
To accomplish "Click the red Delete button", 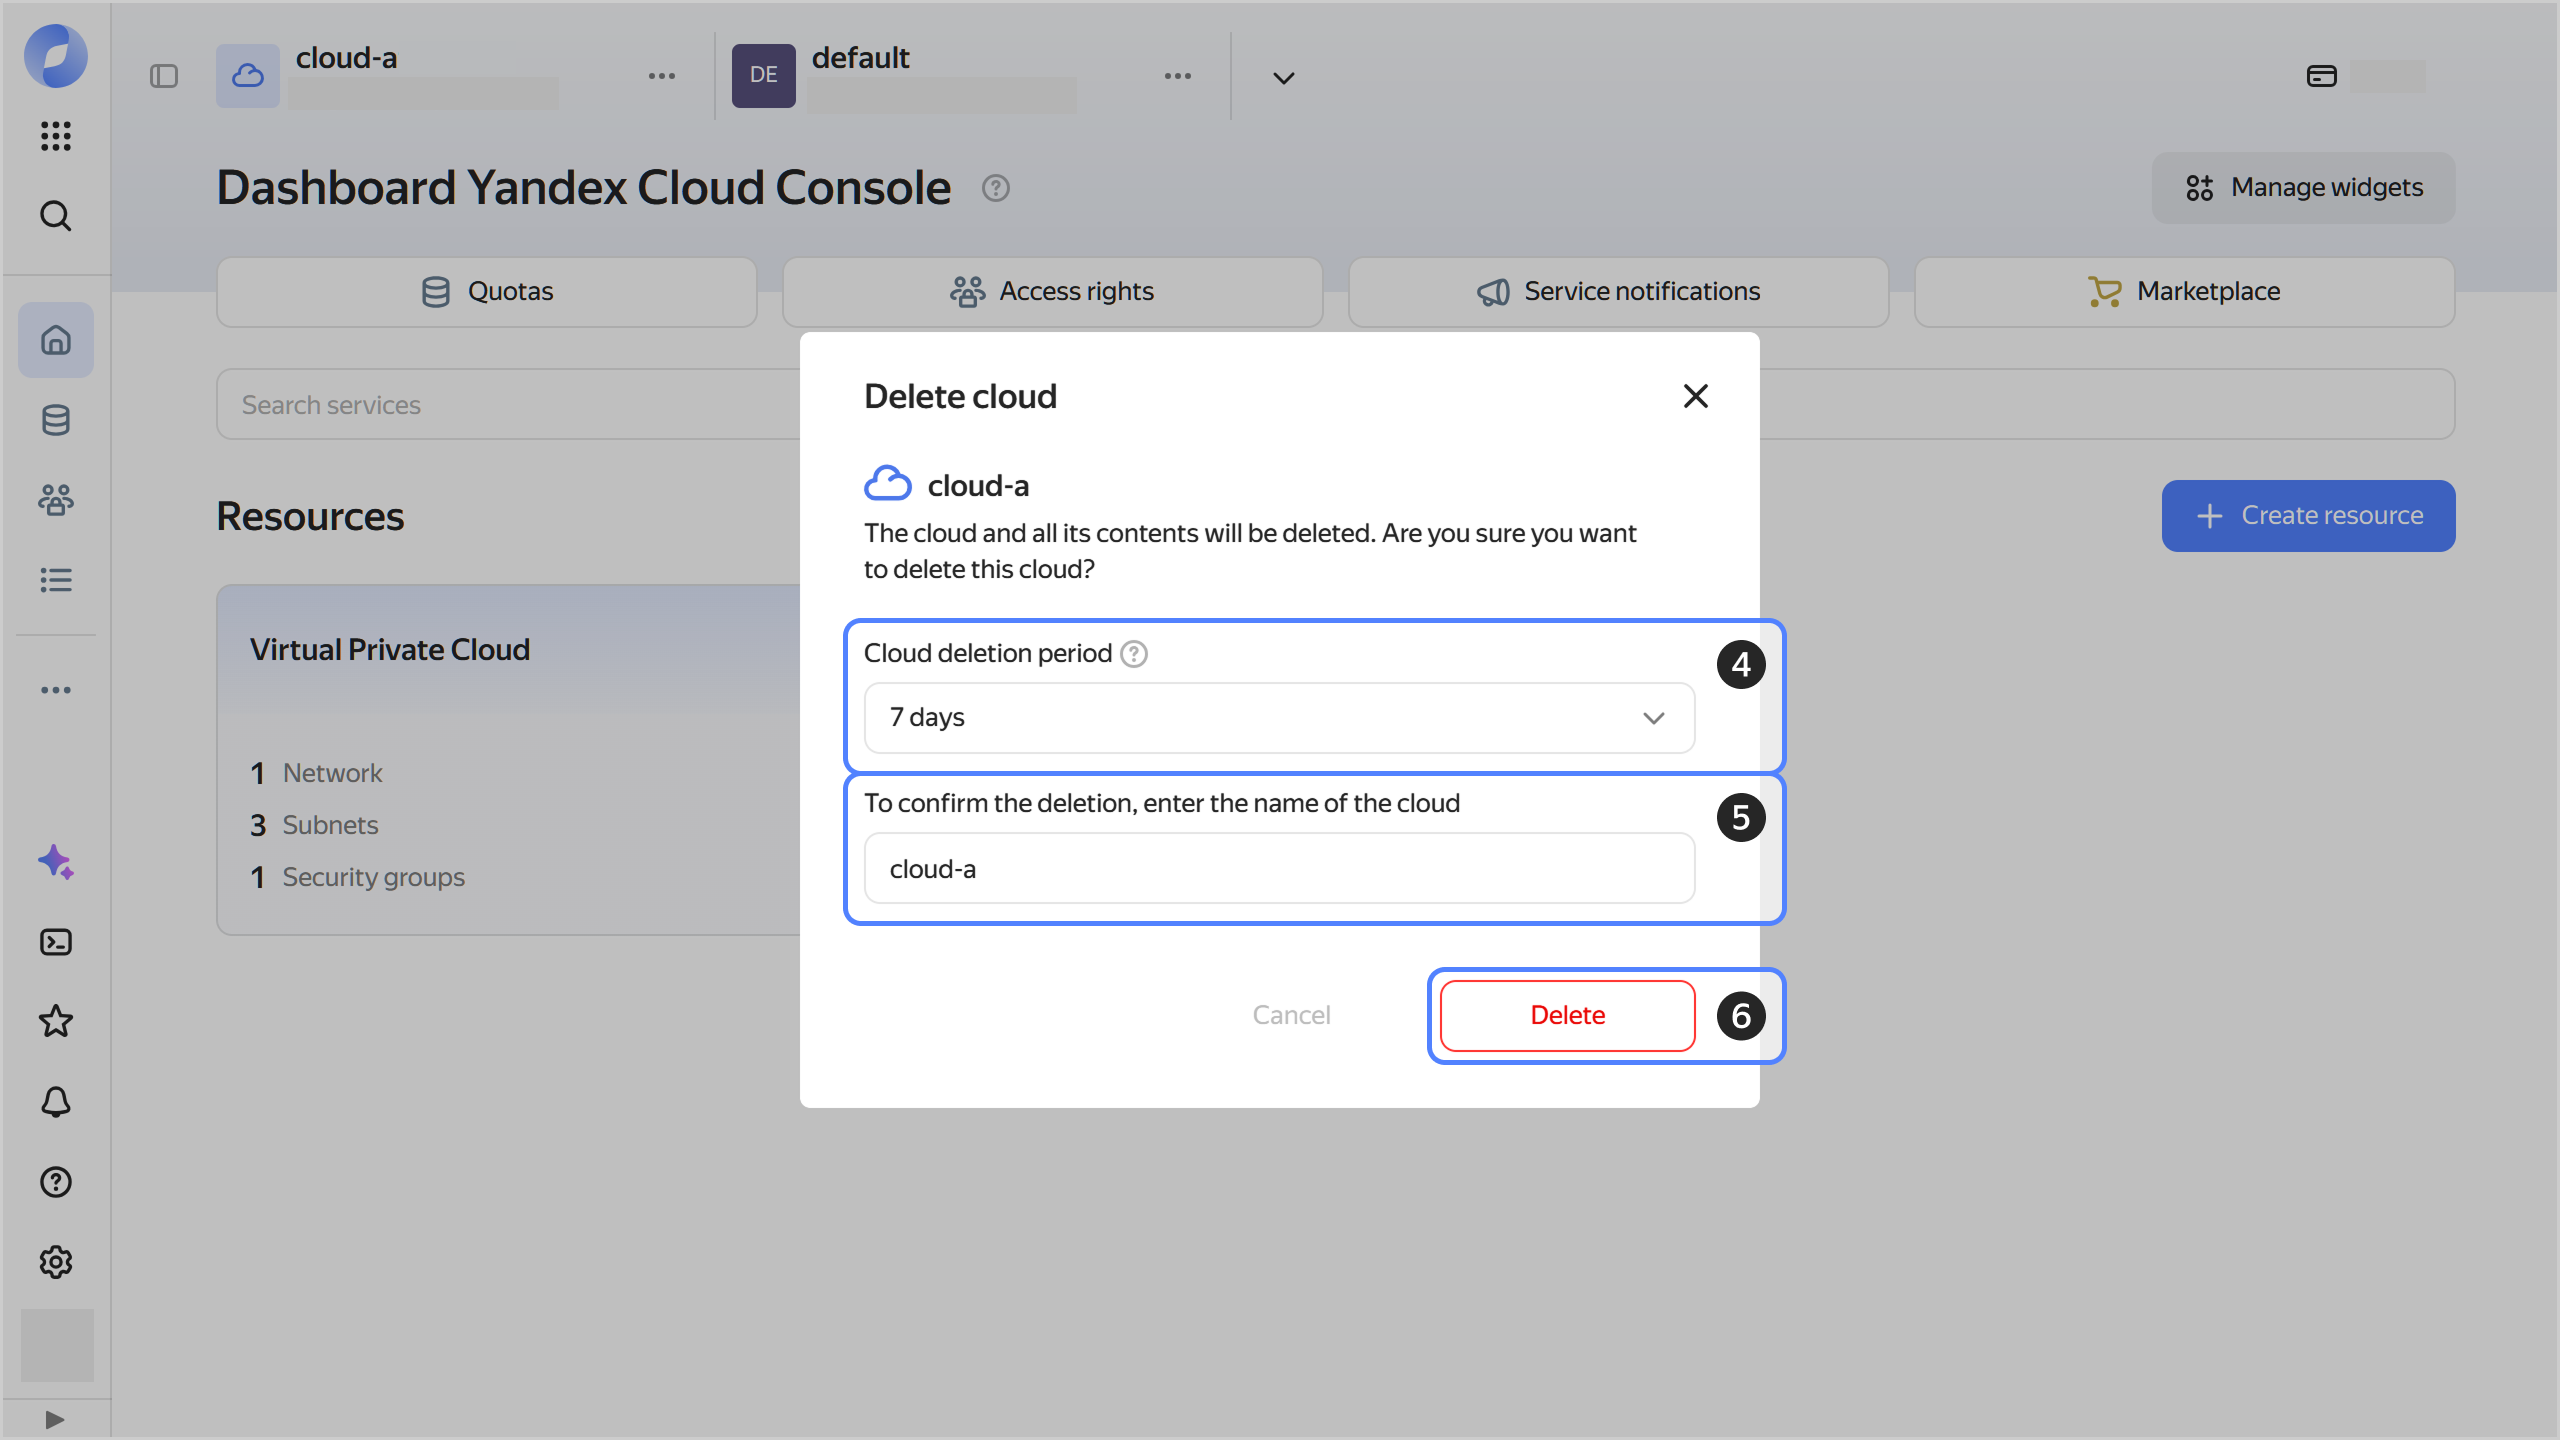I will coord(1567,1015).
